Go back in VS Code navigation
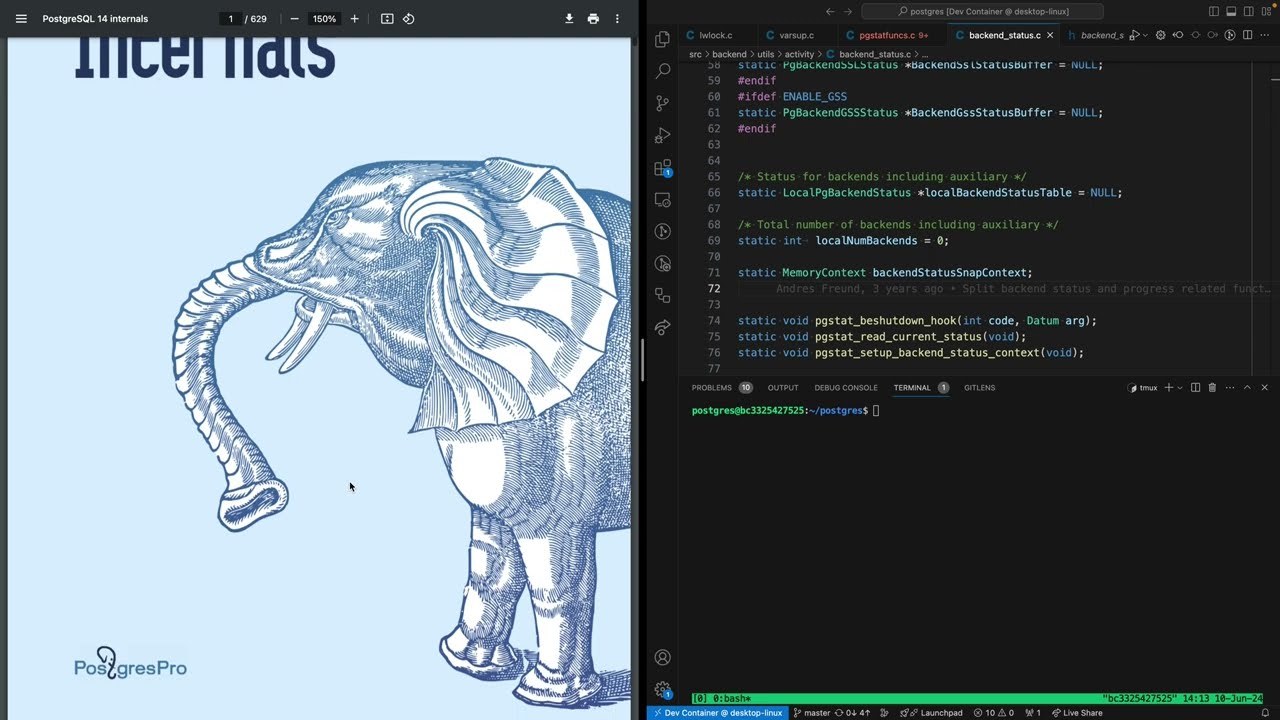The width and height of the screenshot is (1280, 720). (829, 11)
